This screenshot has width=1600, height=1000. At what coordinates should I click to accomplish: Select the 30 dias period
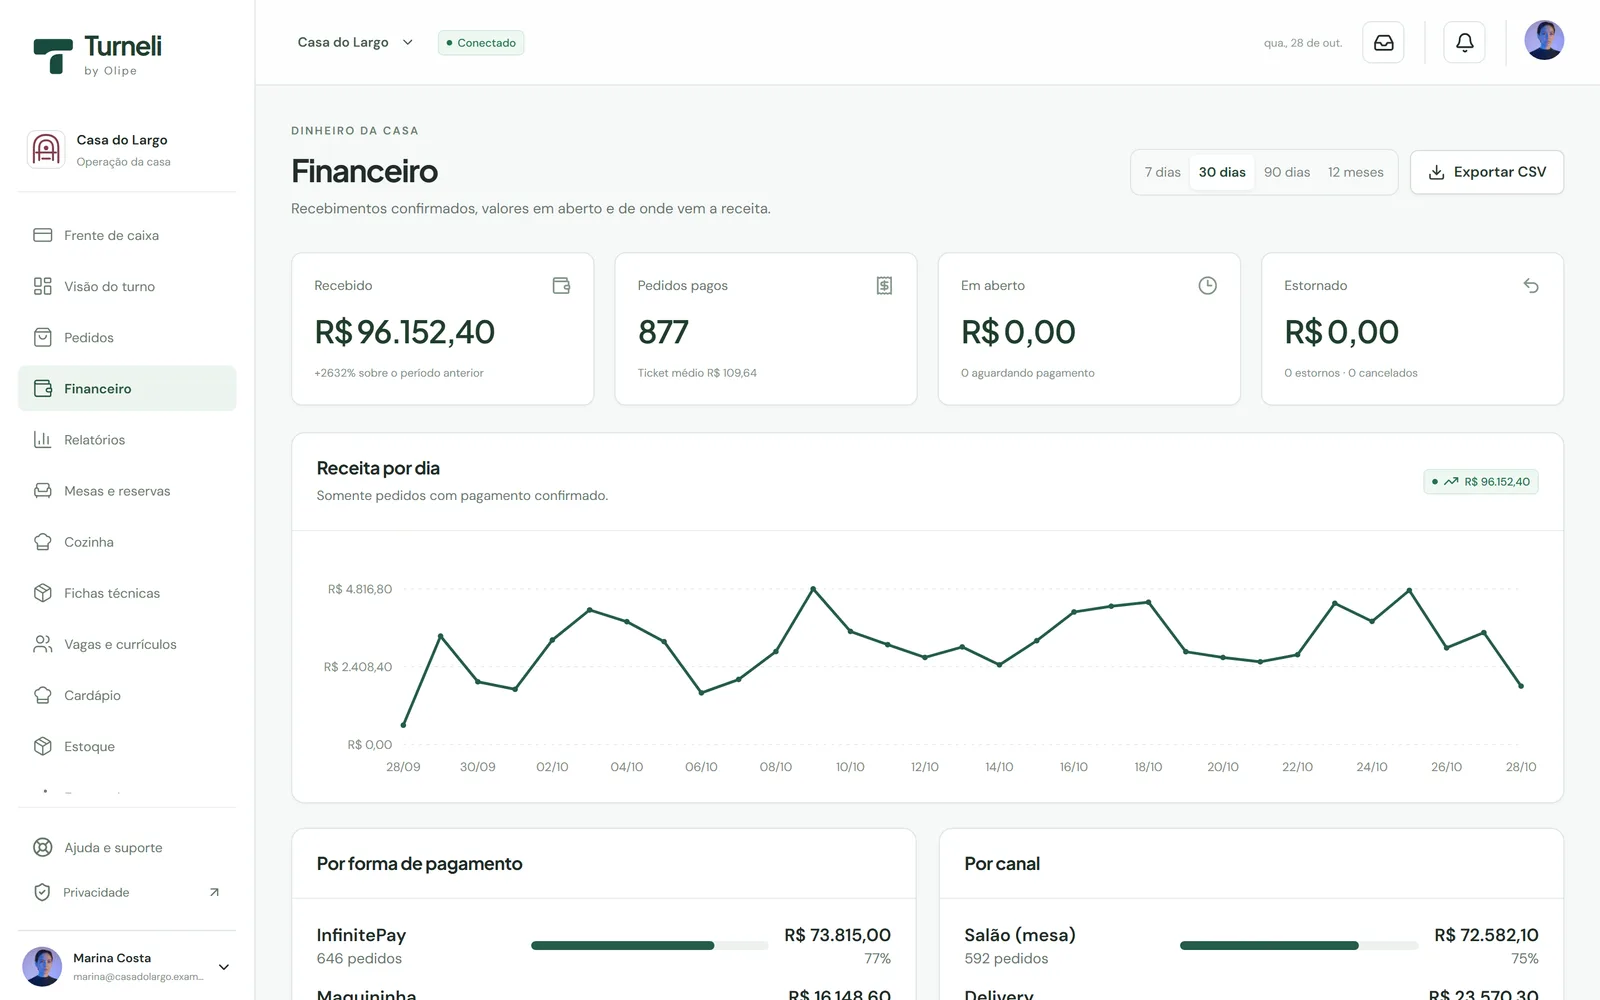point(1222,172)
